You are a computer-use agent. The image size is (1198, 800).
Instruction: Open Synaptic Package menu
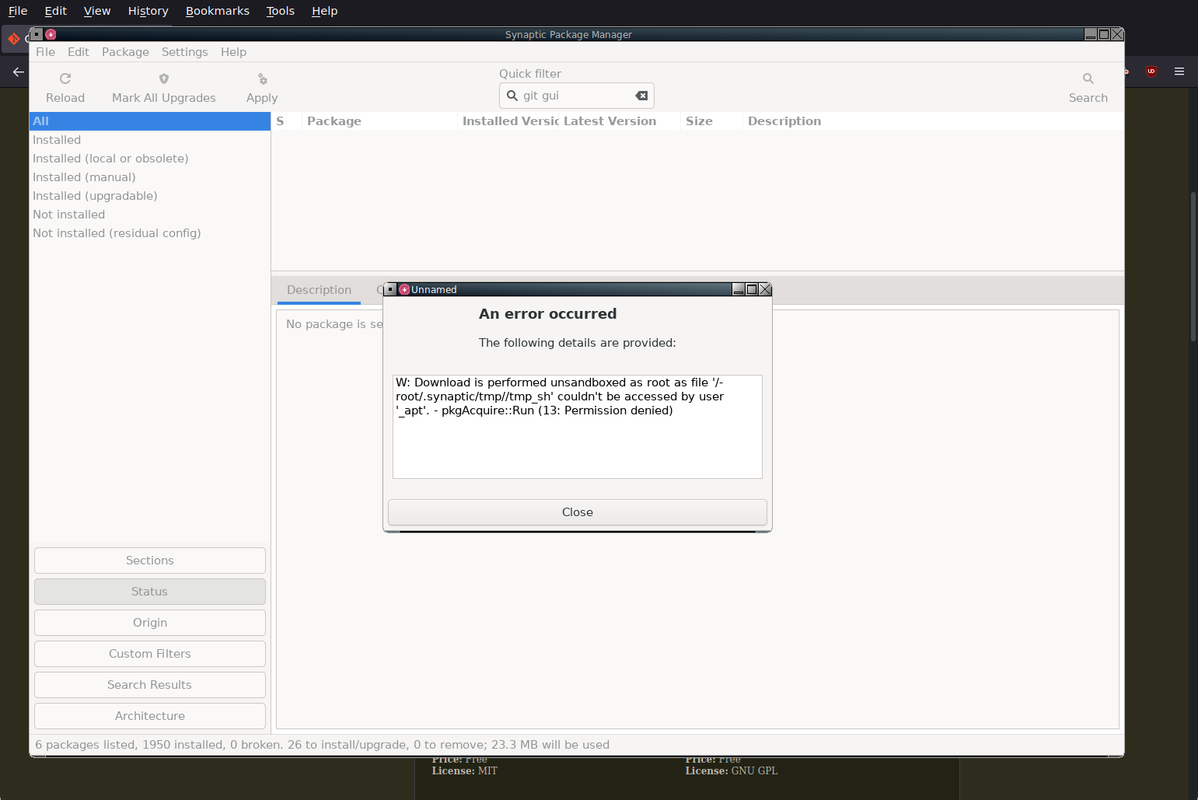[x=125, y=52]
